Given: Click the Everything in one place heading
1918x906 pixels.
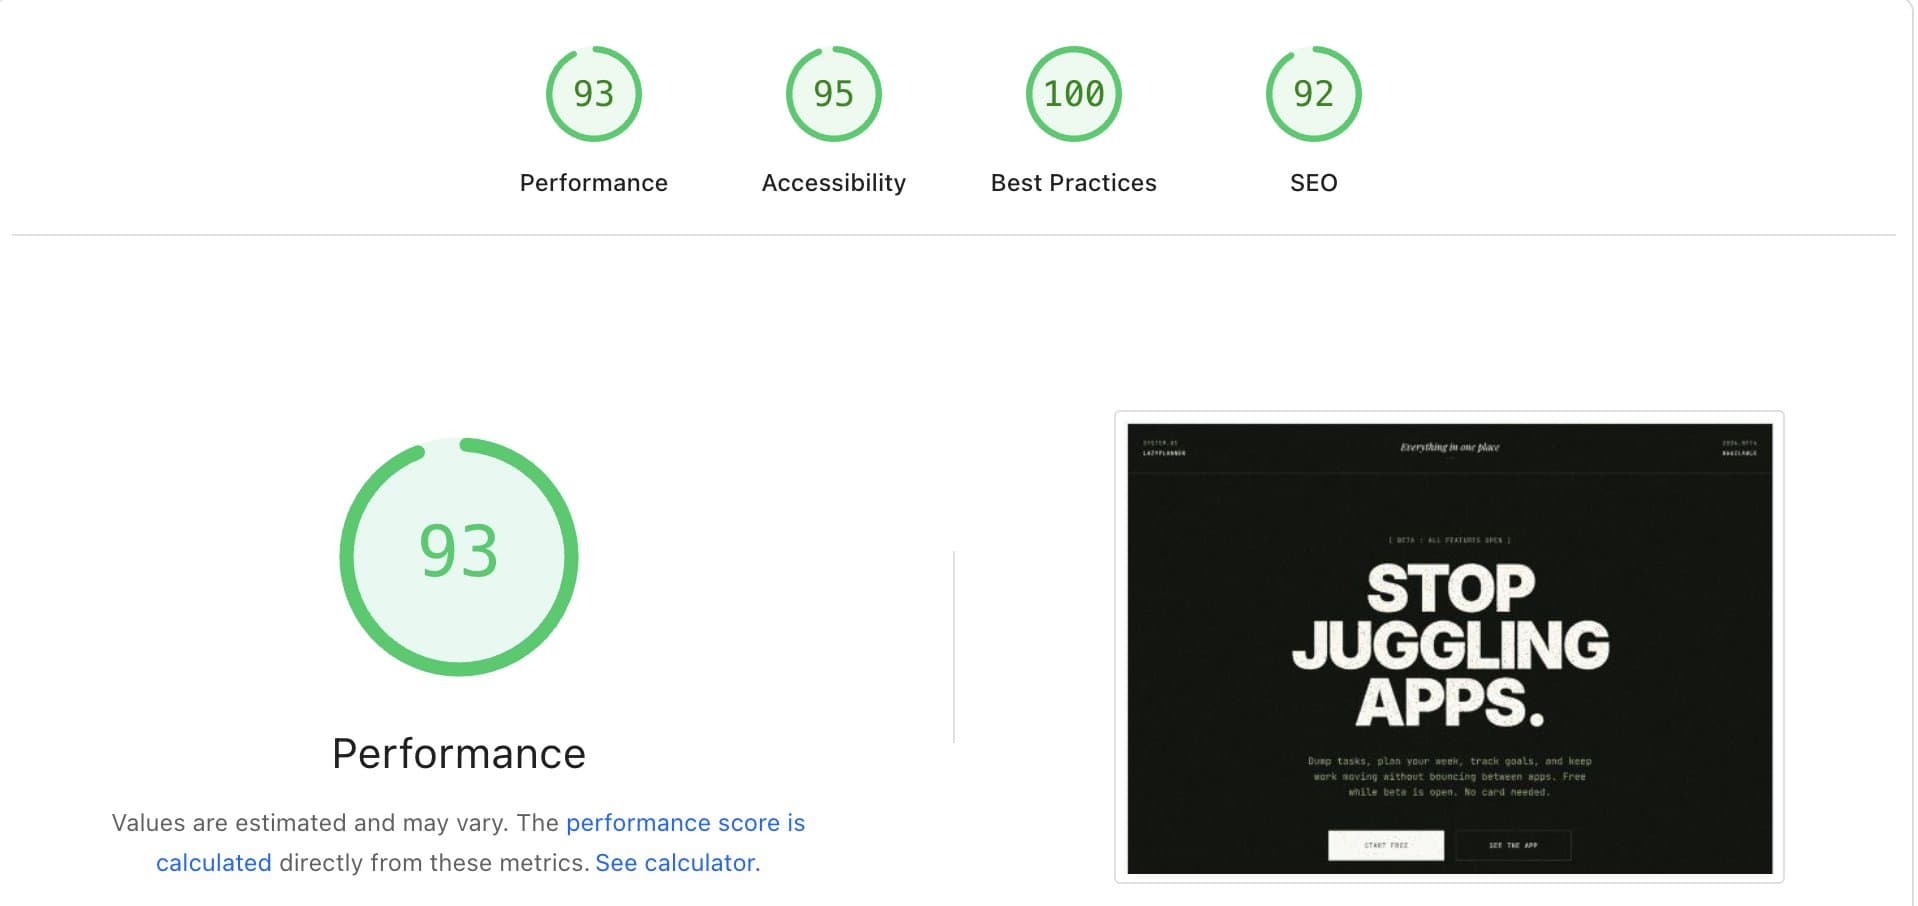Looking at the screenshot, I should [1448, 446].
